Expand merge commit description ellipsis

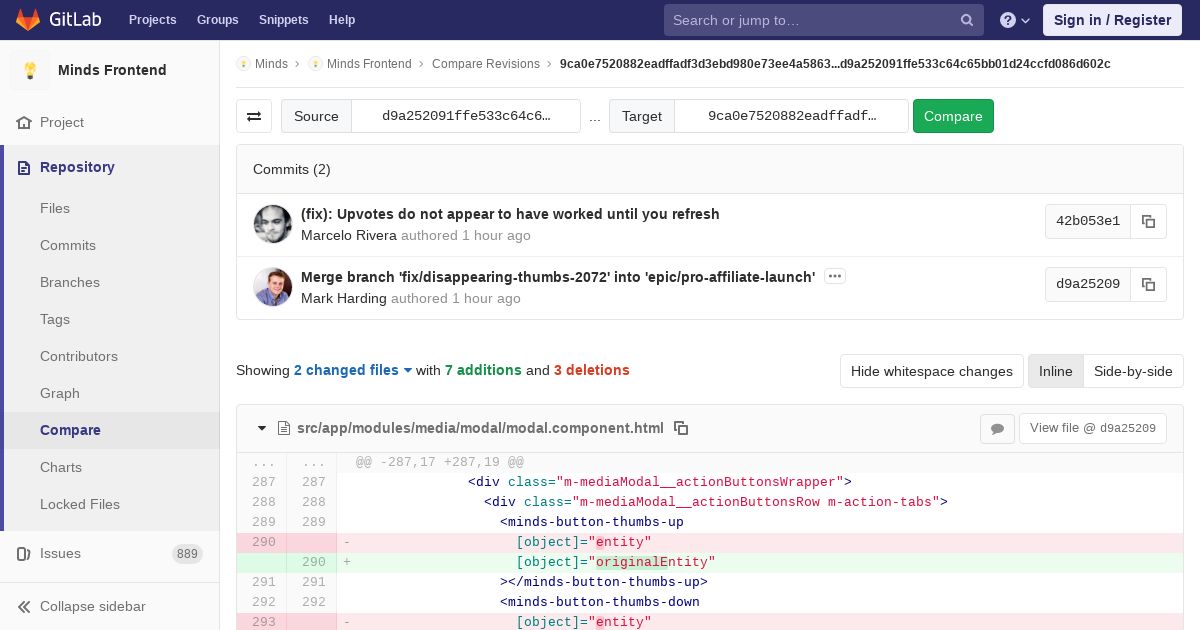(x=835, y=276)
